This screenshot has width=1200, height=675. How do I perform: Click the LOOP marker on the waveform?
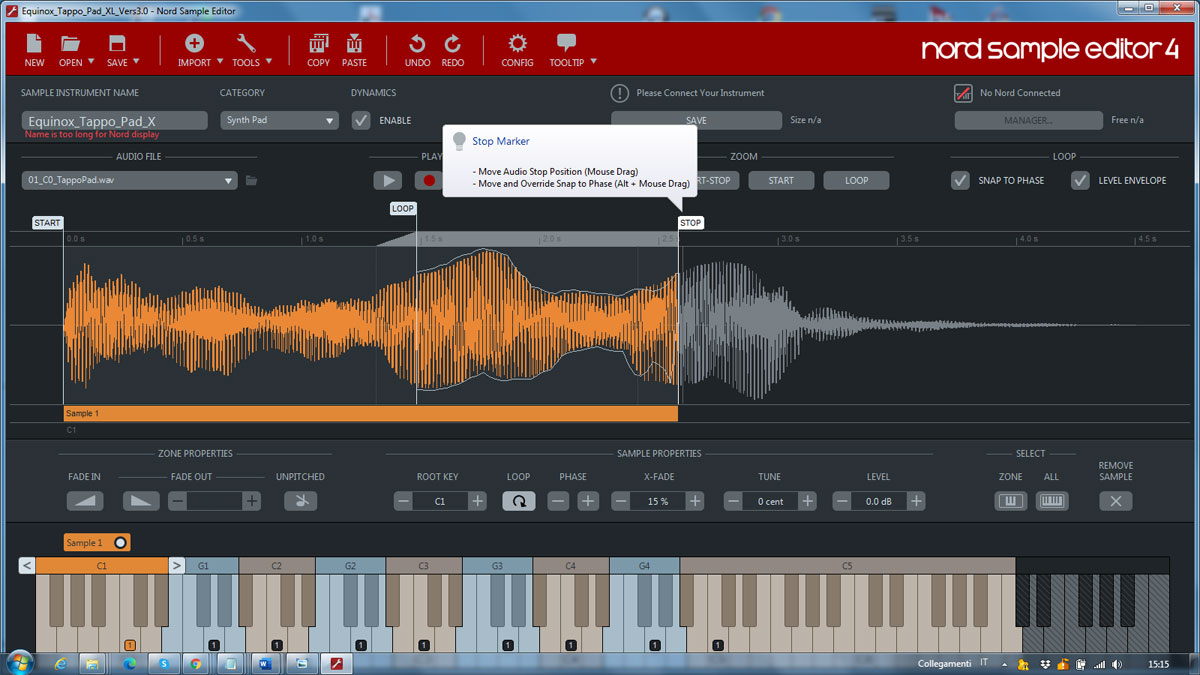403,209
